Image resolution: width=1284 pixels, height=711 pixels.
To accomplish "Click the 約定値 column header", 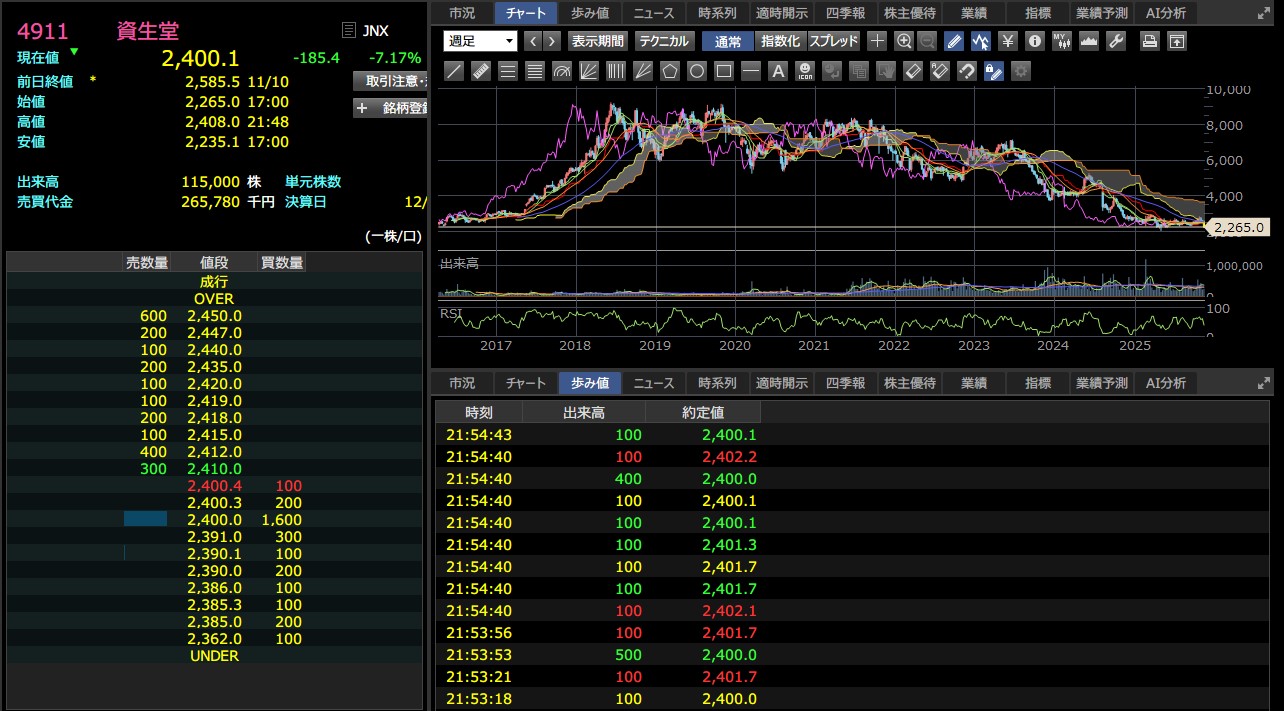I will 703,412.
